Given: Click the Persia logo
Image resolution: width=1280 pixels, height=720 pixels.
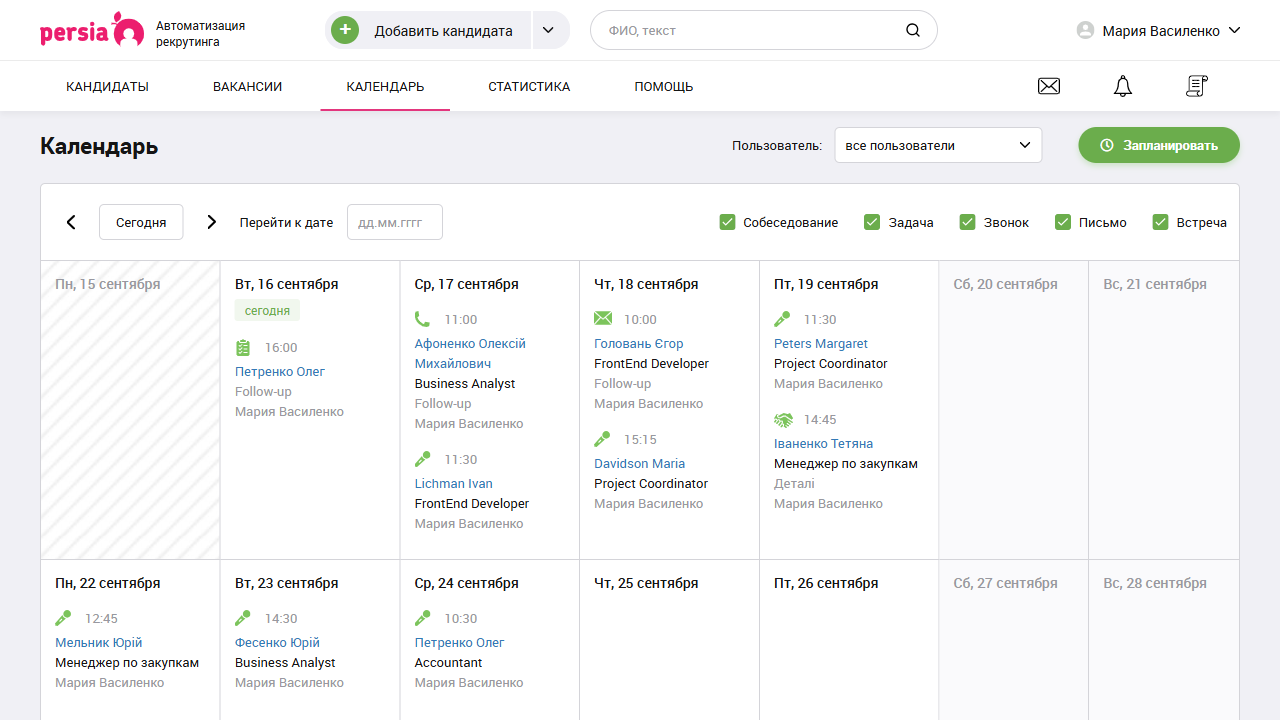Looking at the screenshot, I should (92, 31).
